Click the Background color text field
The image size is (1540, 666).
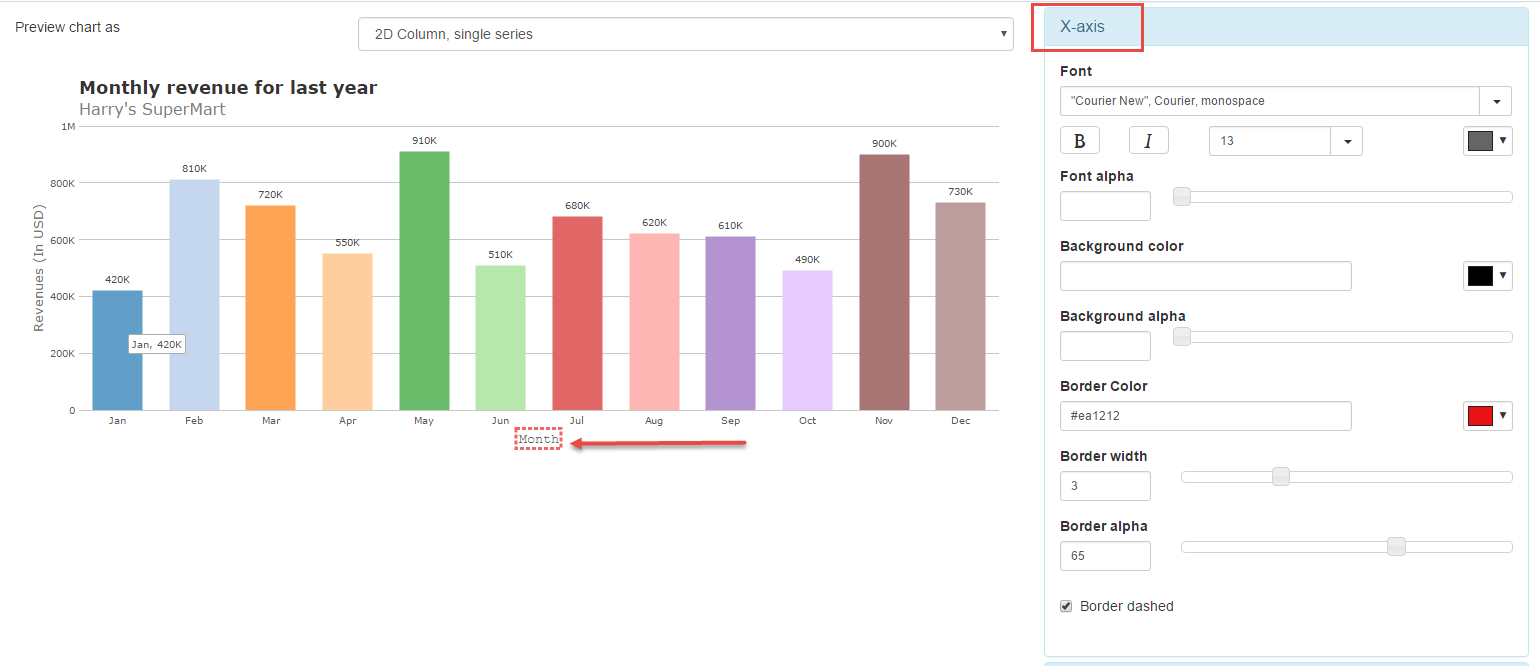[x=1205, y=276]
